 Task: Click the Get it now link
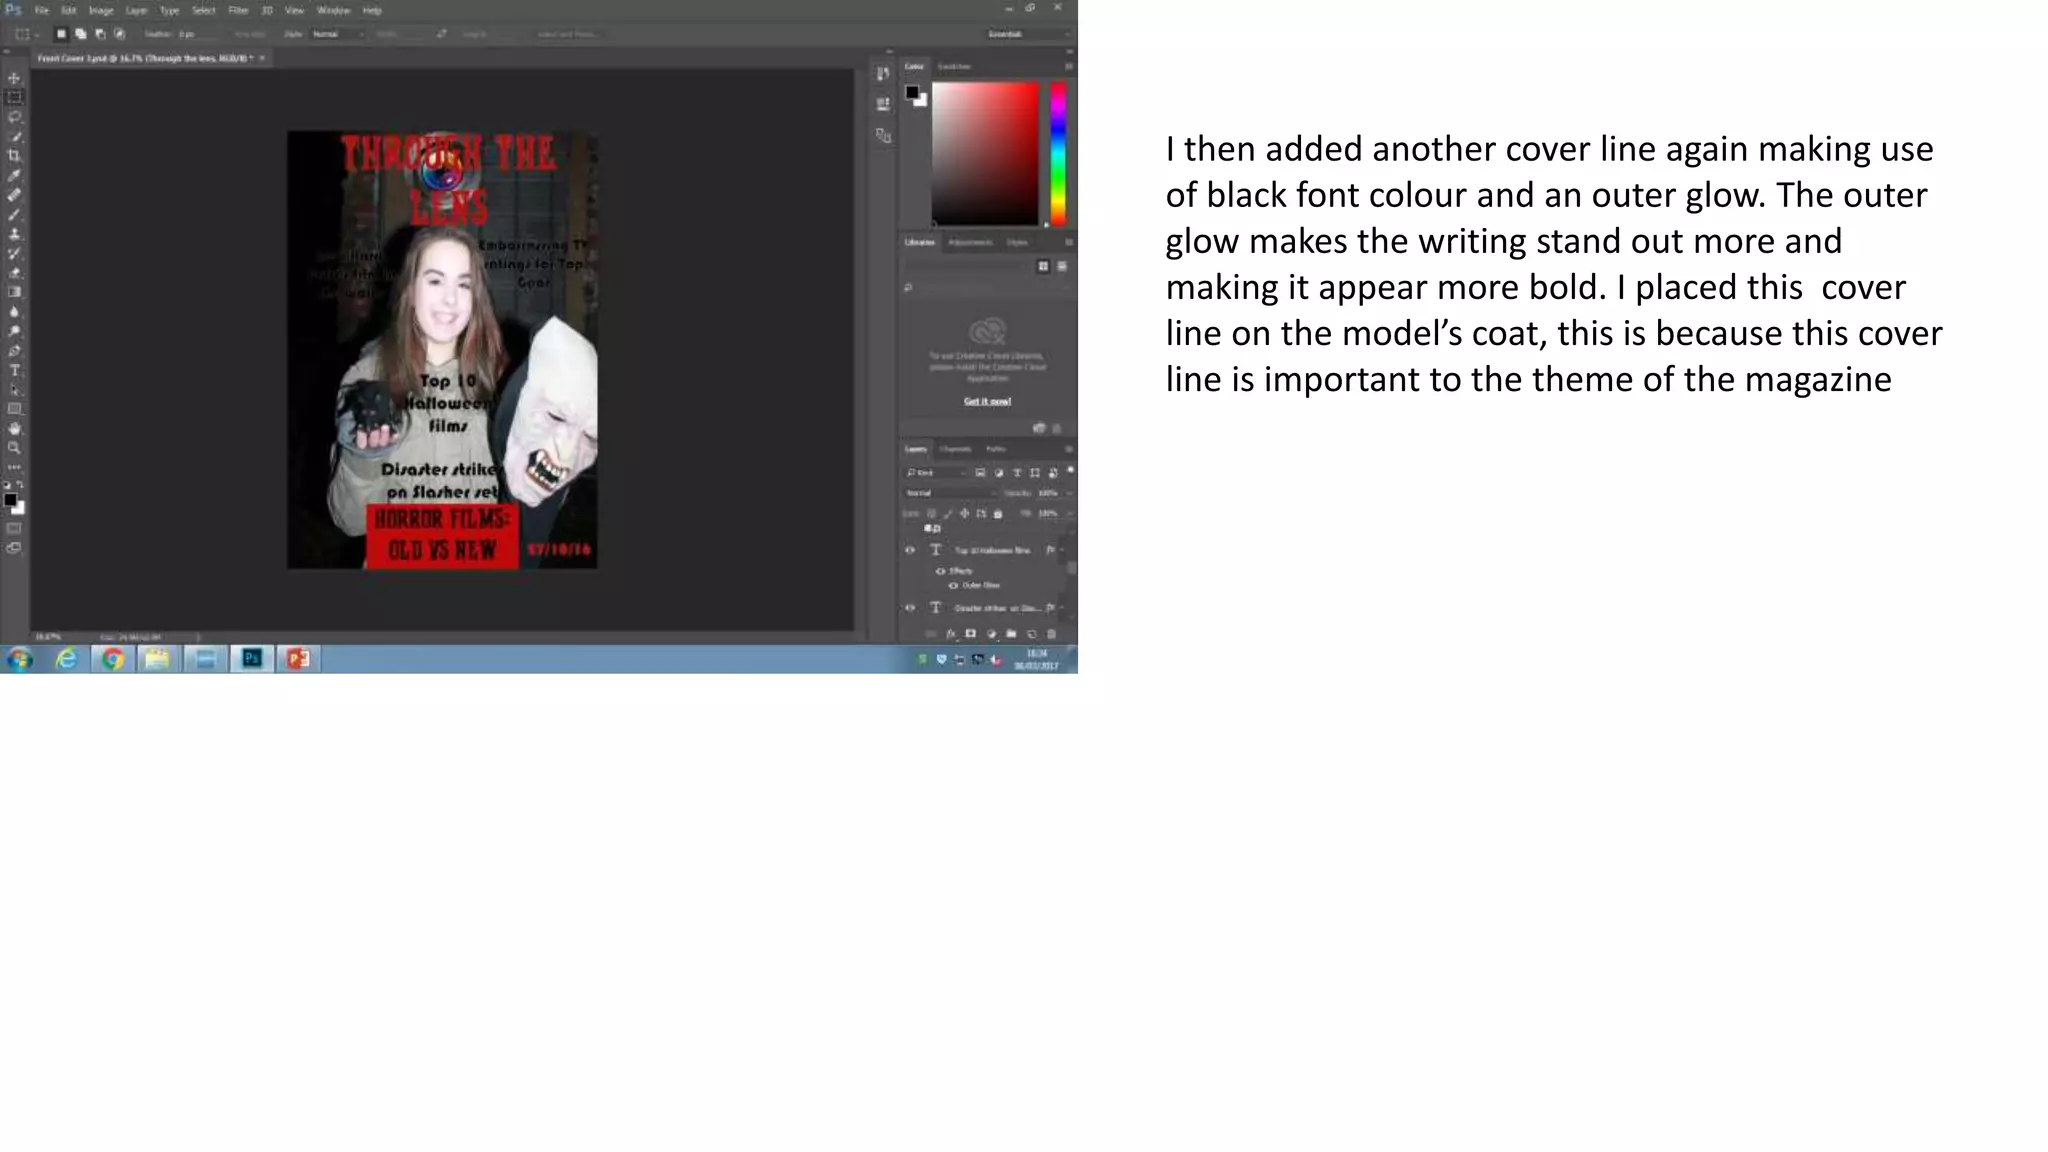pos(987,401)
